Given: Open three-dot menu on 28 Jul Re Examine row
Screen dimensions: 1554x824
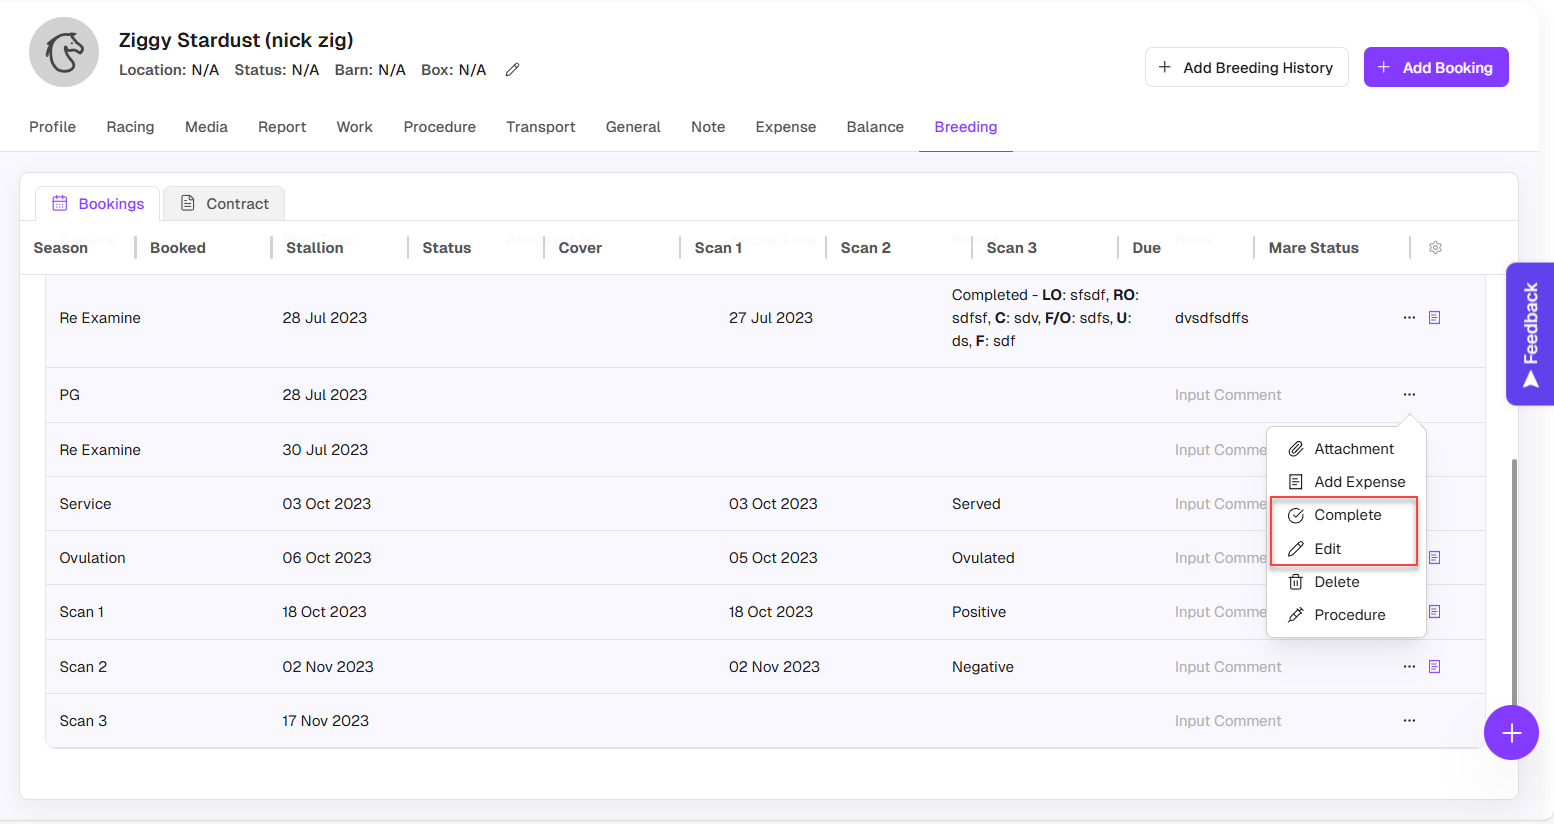Looking at the screenshot, I should tap(1409, 318).
